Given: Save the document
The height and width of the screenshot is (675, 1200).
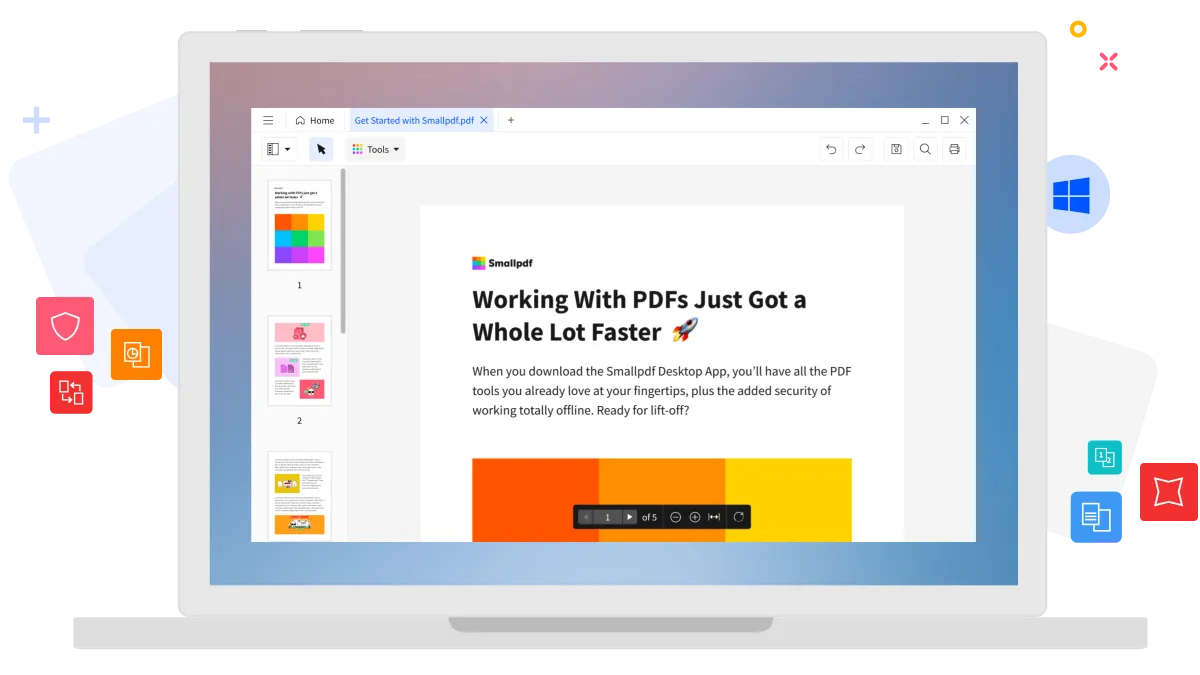Looking at the screenshot, I should pos(895,148).
